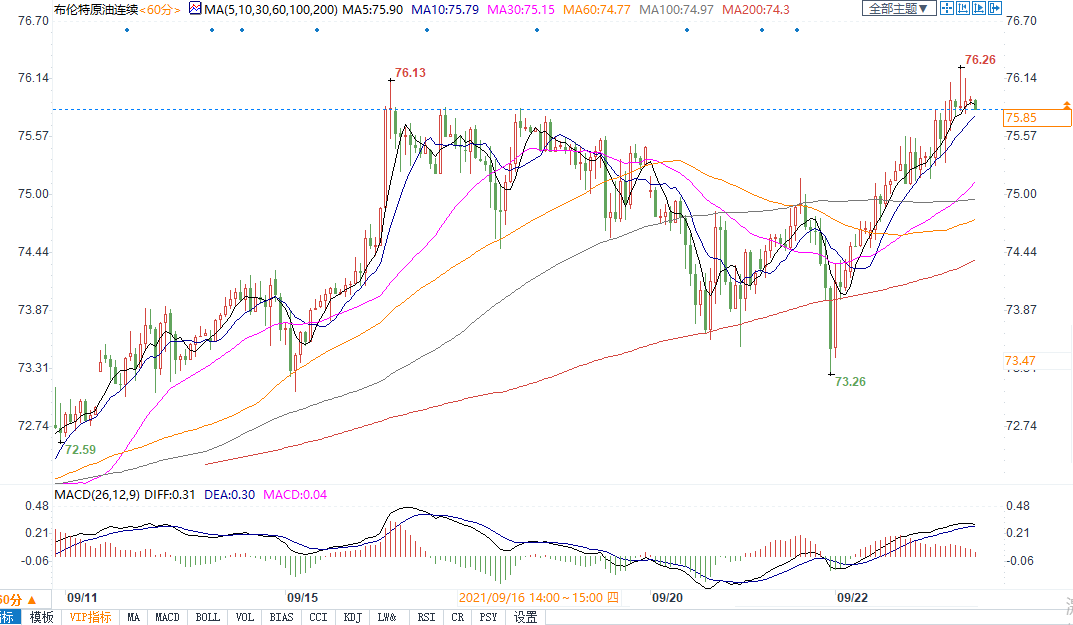
Task: Open the VIP指标 tab
Action: [x=90, y=617]
